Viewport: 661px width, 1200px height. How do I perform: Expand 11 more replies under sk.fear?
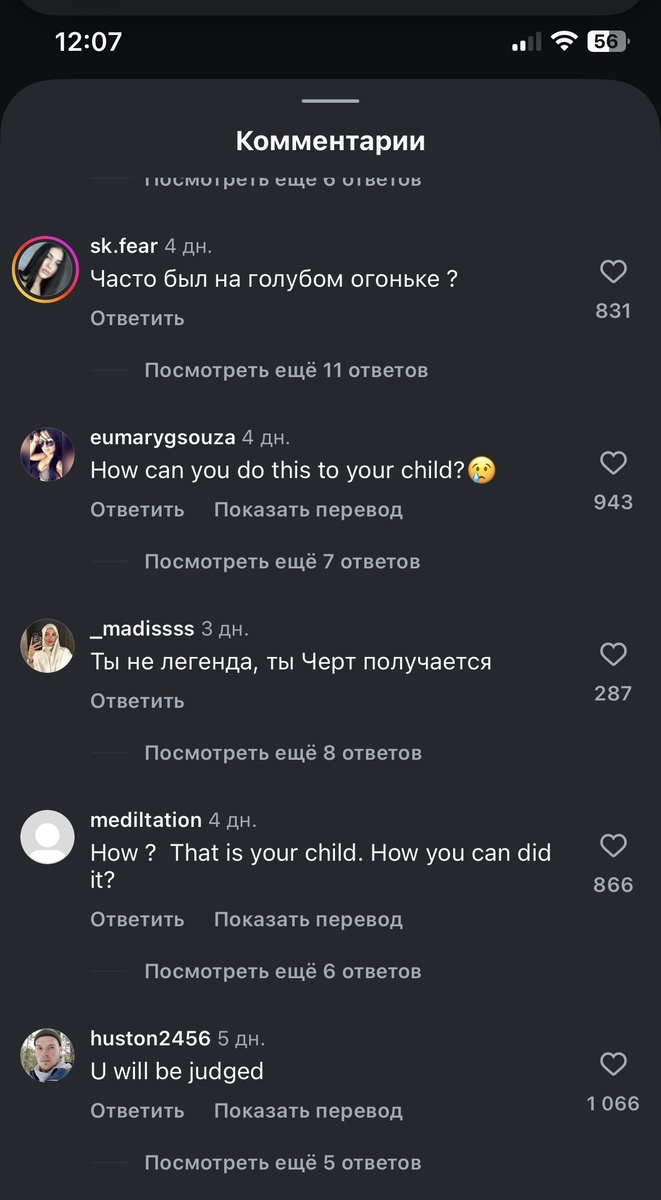pos(286,370)
